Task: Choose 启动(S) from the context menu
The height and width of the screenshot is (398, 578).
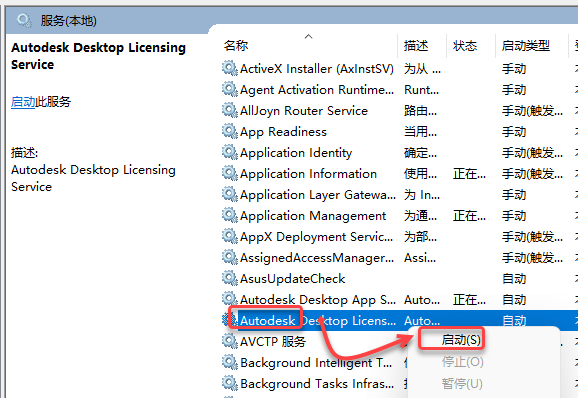Action: point(461,340)
